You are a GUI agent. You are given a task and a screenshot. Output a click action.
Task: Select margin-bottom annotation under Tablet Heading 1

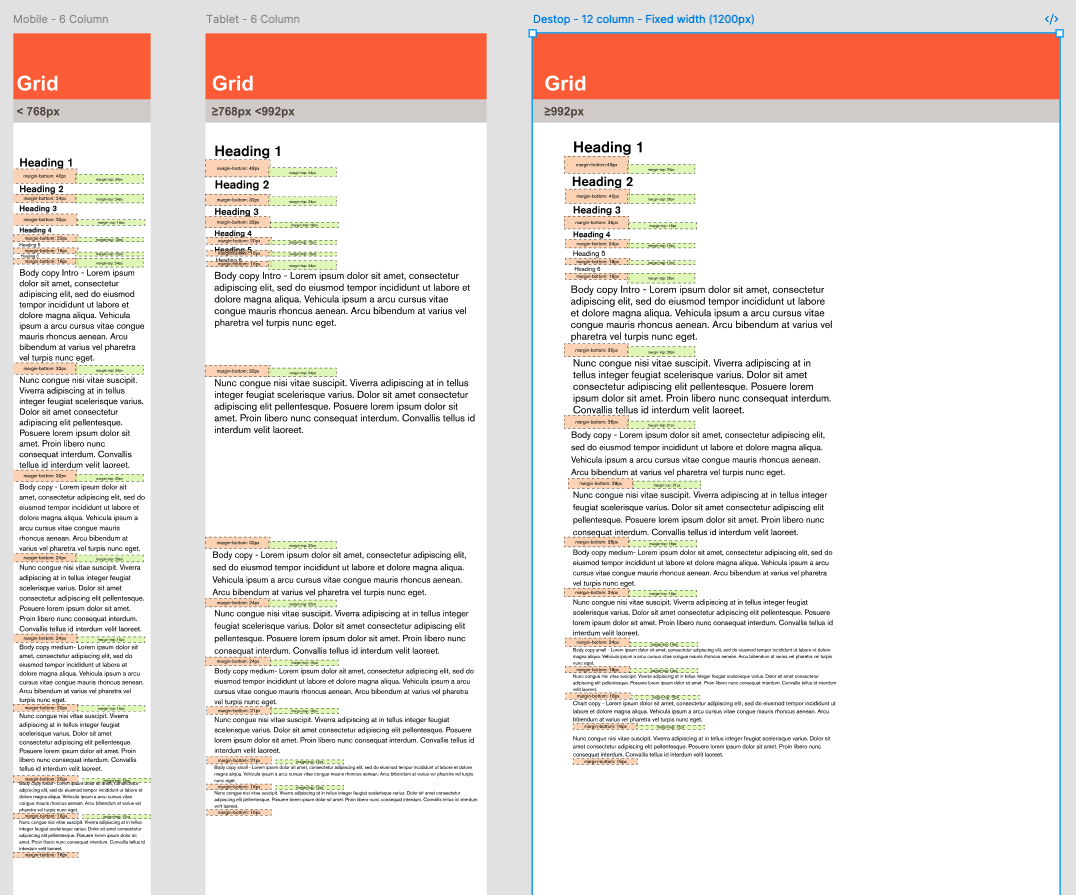237,168
